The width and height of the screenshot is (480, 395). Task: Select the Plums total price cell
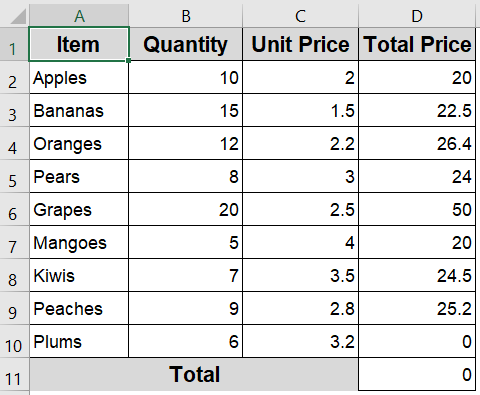[x=417, y=341]
